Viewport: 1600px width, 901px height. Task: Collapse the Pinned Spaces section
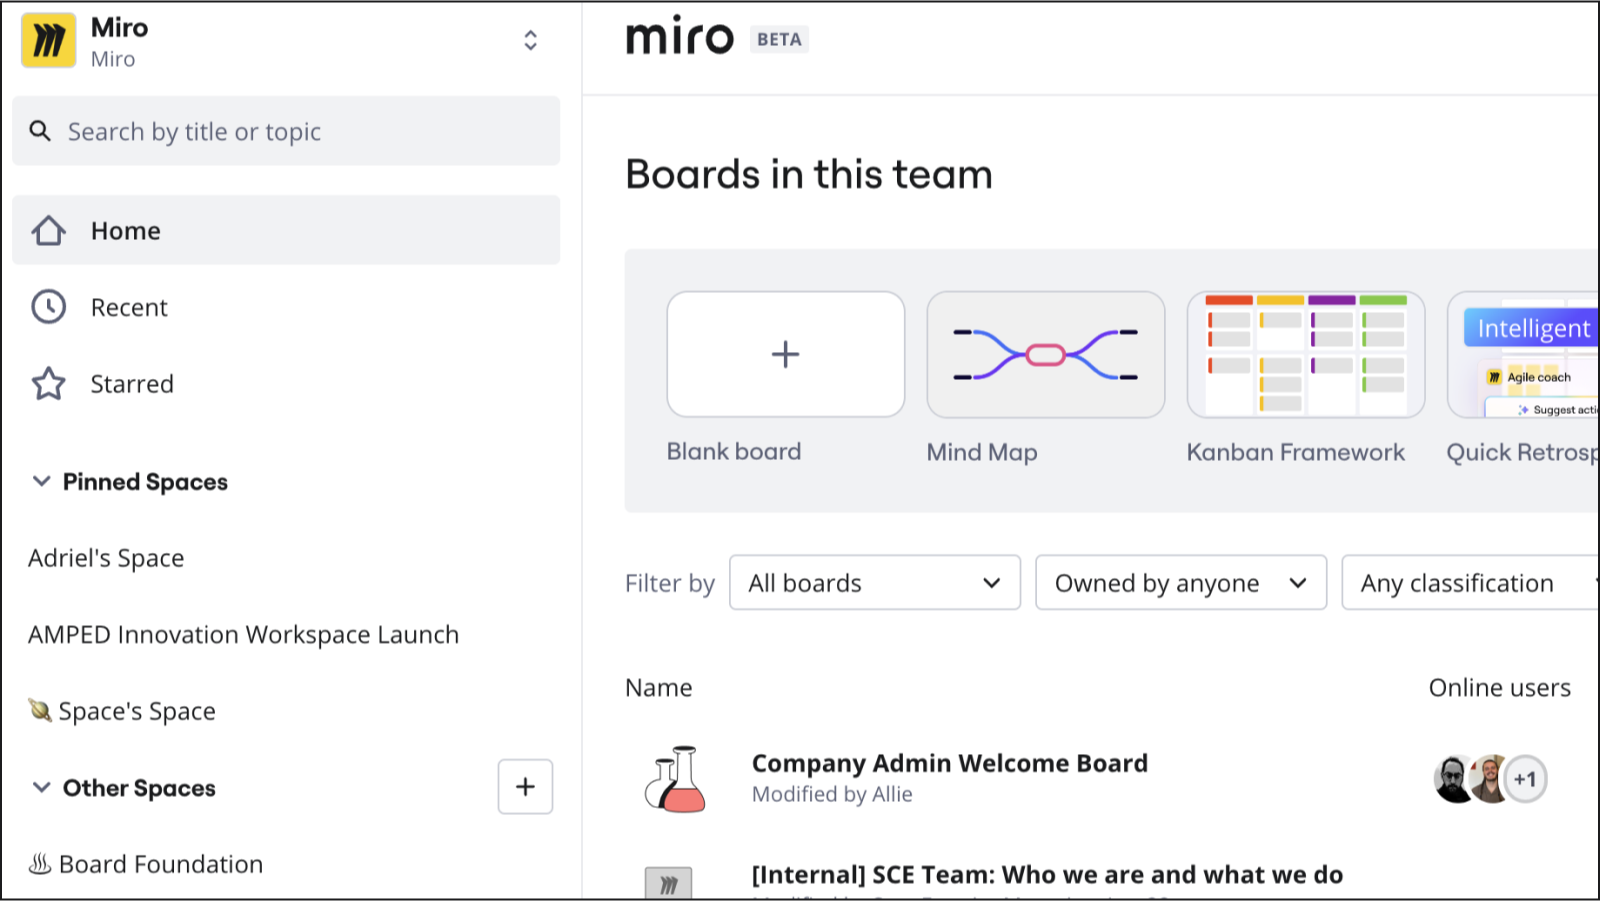tap(41, 481)
